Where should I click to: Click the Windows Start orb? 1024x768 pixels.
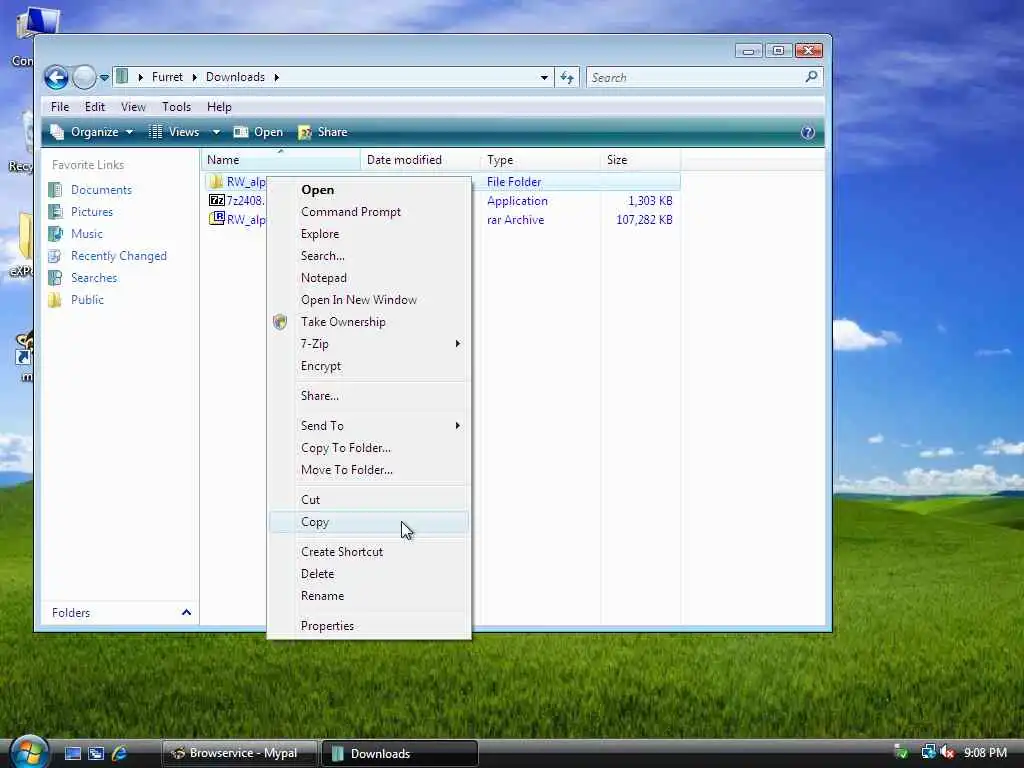29,753
